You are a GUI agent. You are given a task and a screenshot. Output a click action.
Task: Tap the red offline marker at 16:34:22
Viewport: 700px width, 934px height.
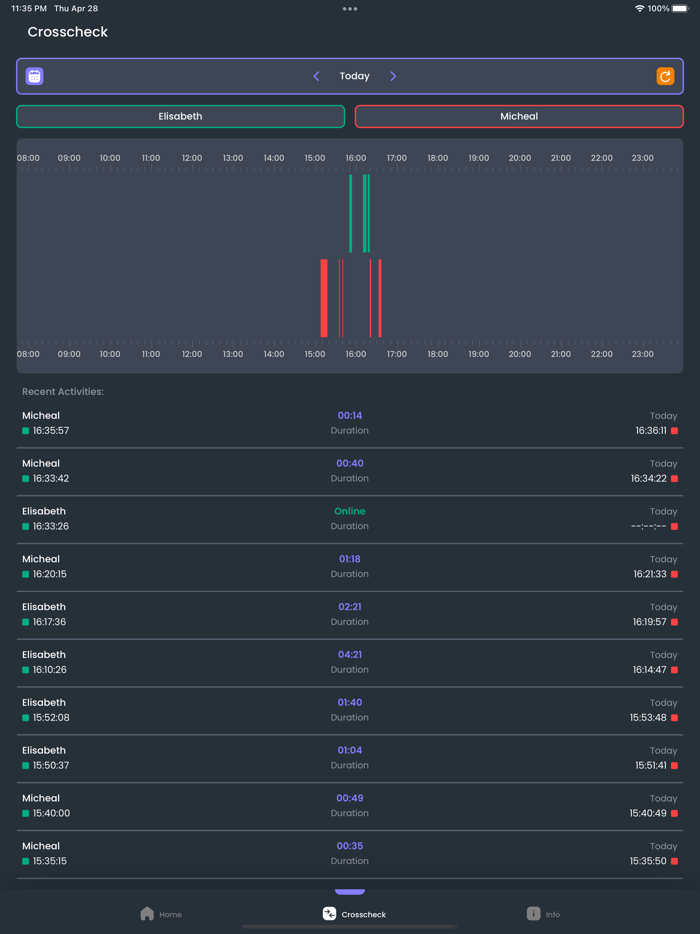pyautogui.click(x=675, y=479)
